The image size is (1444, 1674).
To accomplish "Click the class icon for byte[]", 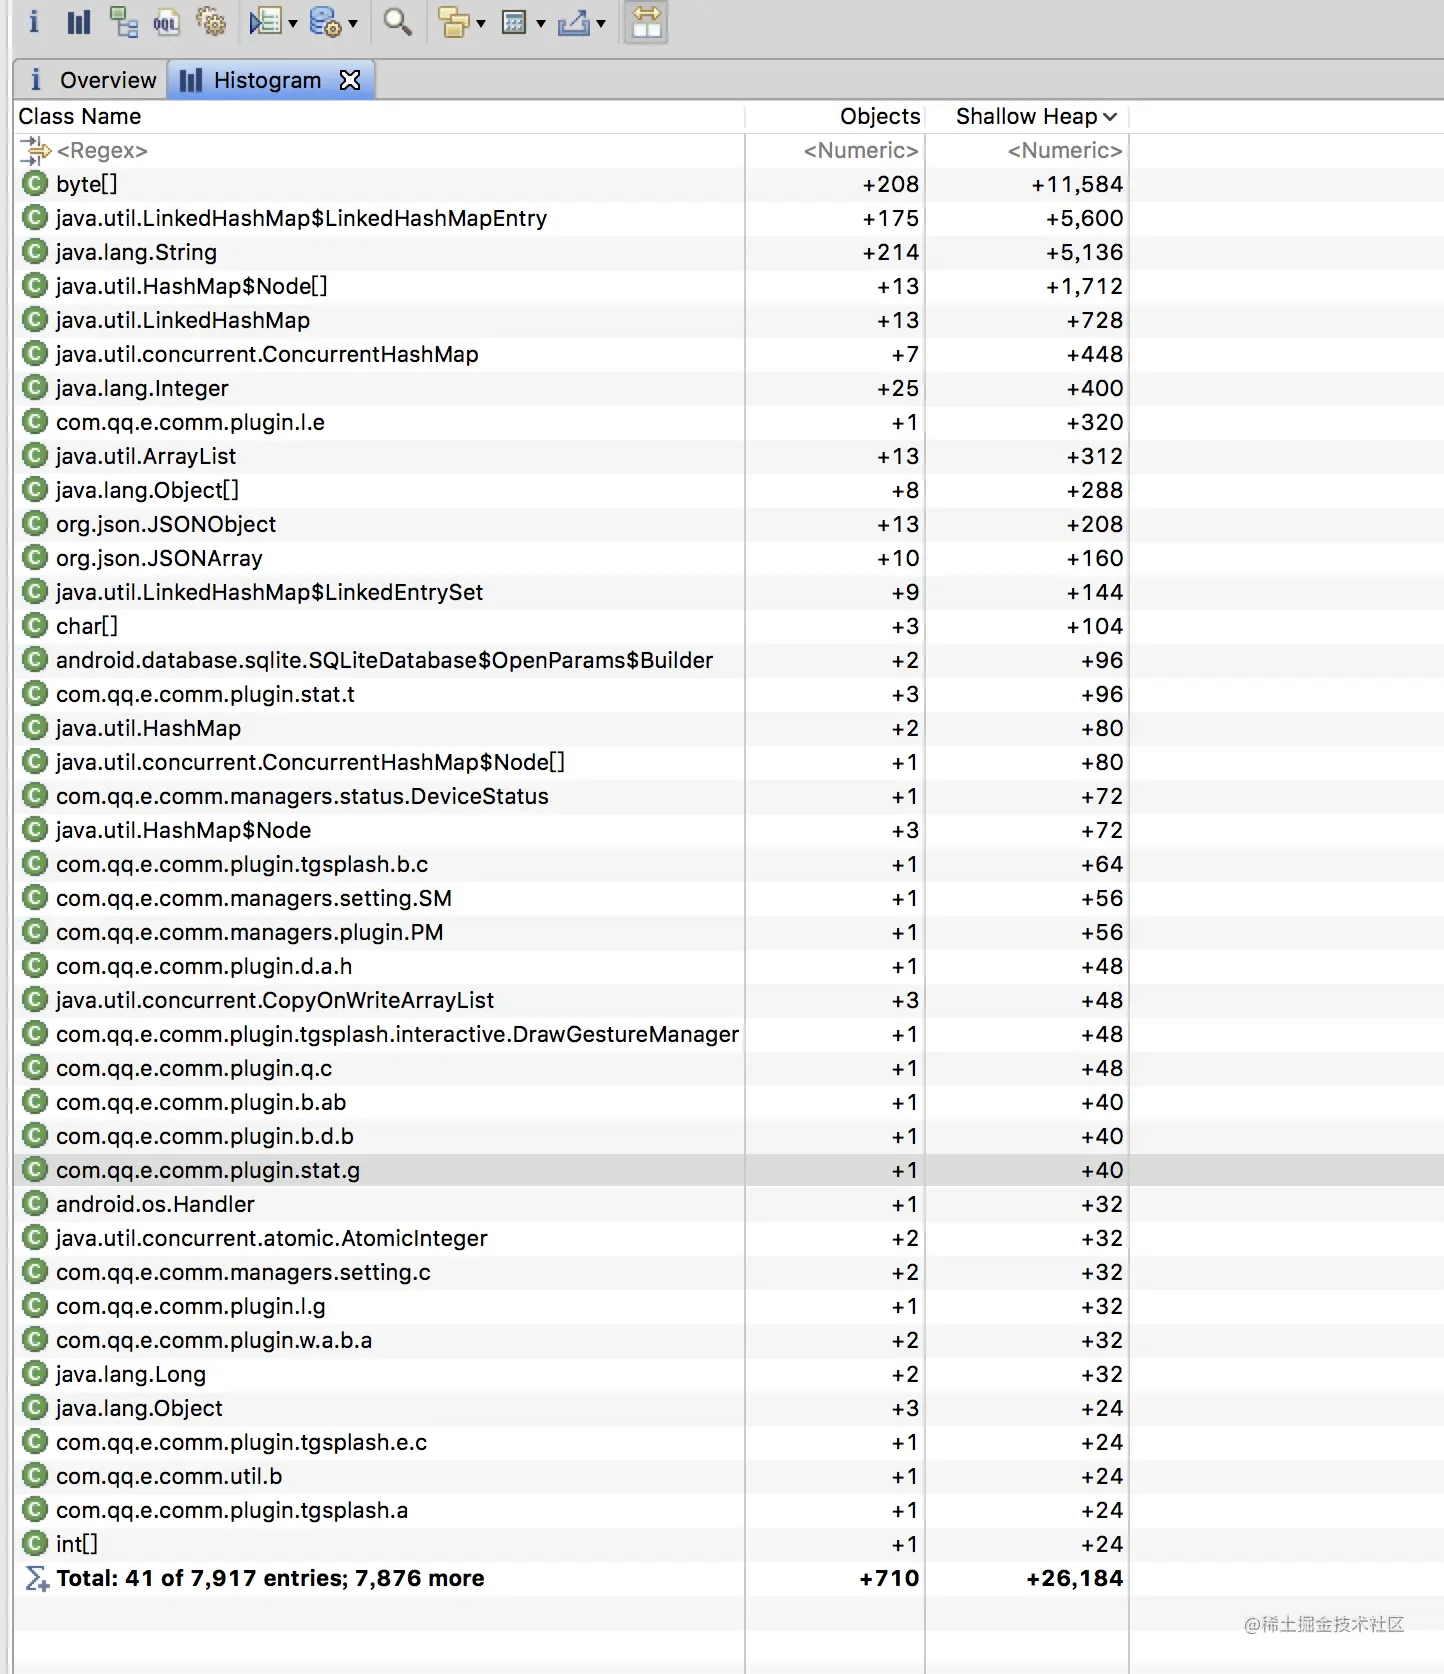I will [35, 184].
